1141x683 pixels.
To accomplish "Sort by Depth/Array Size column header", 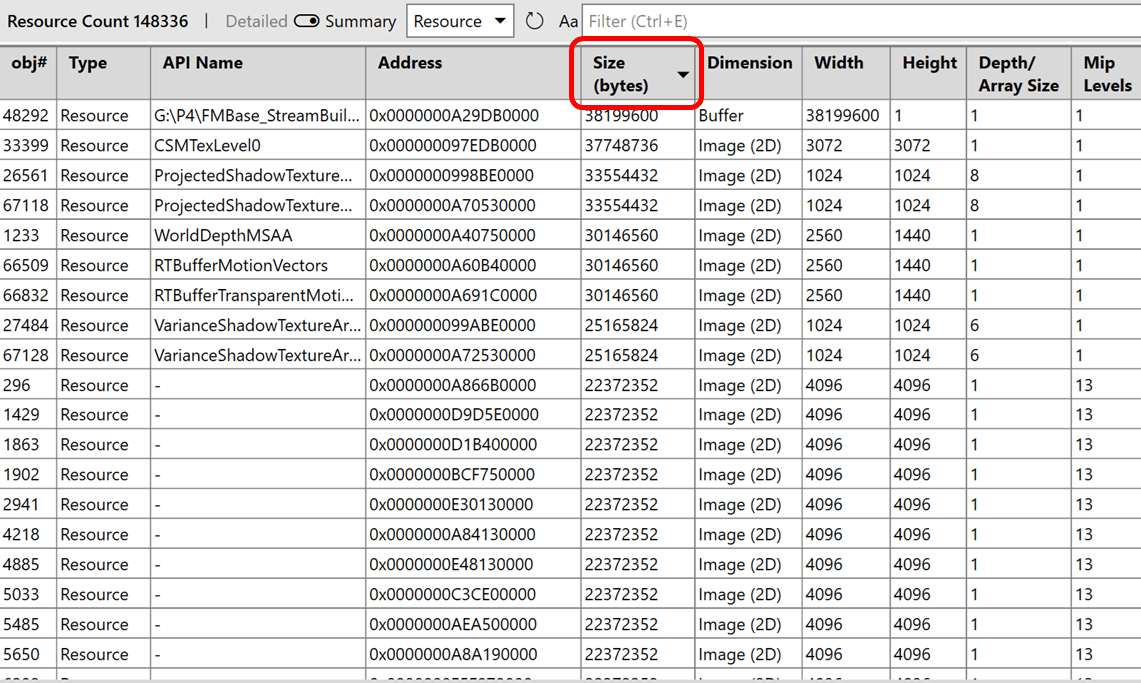I will pos(1018,74).
